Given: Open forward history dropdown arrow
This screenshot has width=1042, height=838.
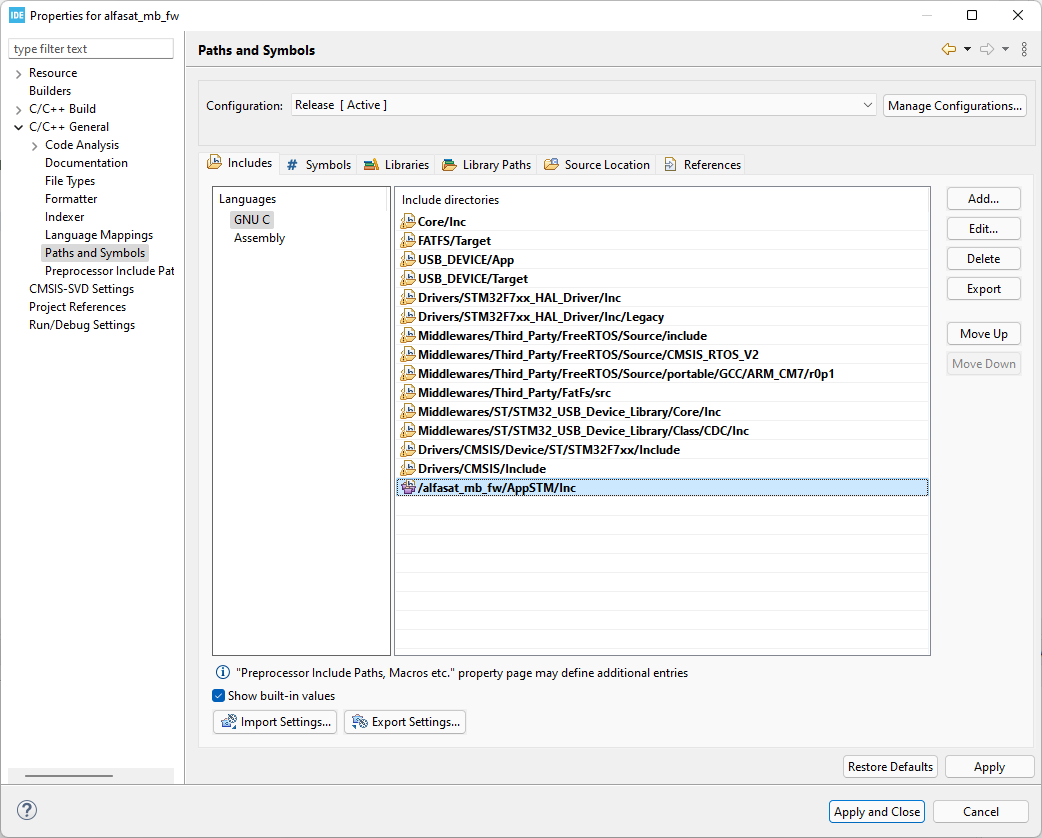Looking at the screenshot, I should [x=1005, y=49].
